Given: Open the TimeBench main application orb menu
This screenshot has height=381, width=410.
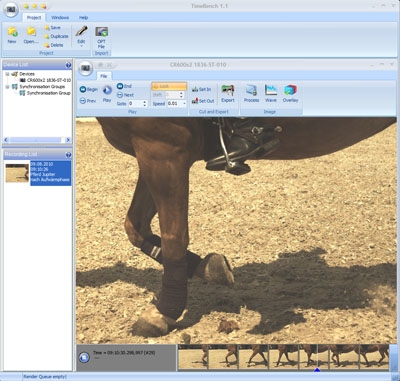Looking at the screenshot, I should point(11,9).
